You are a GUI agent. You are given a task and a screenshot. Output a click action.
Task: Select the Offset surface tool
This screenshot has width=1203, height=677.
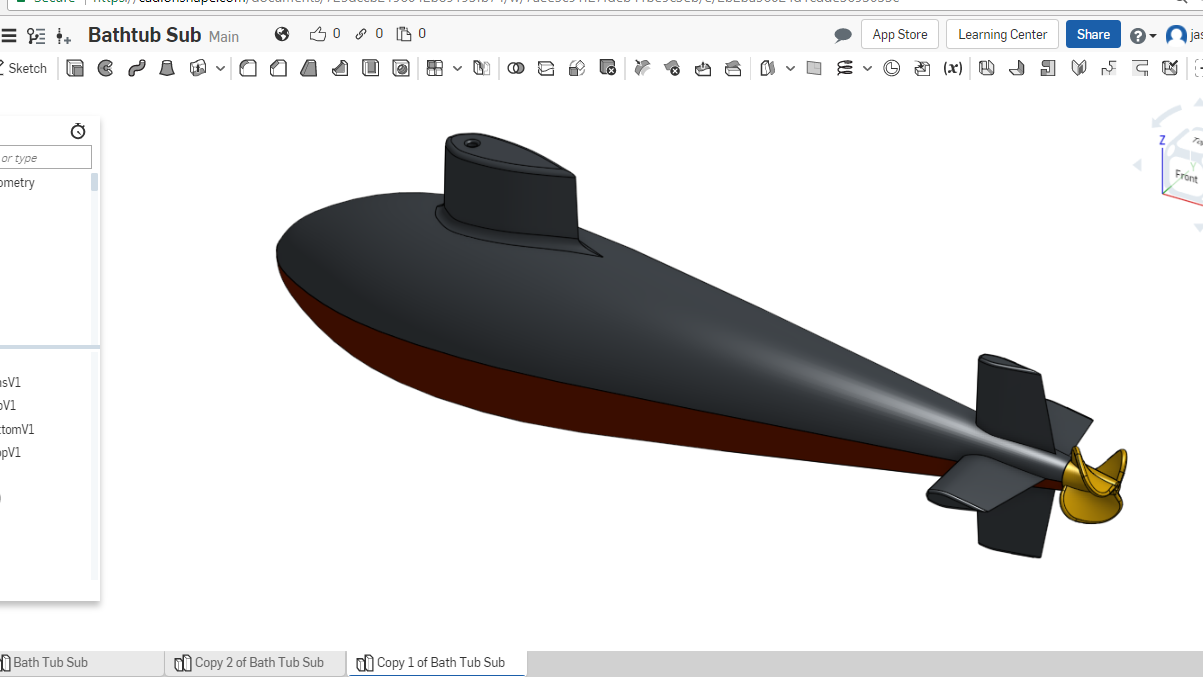767,69
